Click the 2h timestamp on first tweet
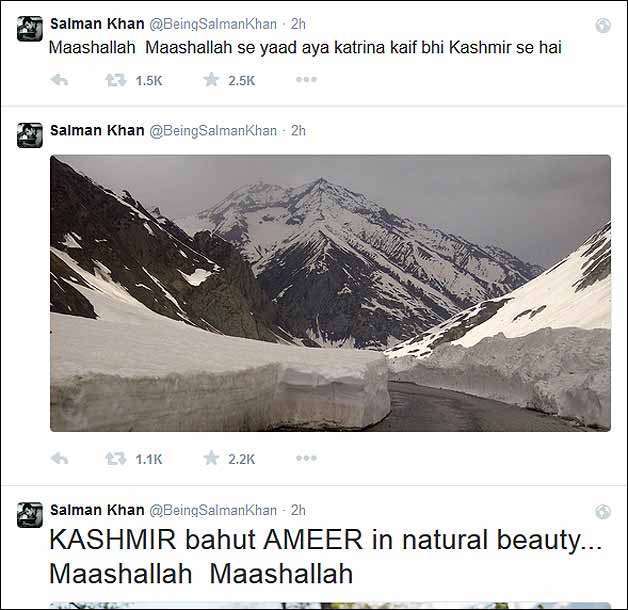 (x=298, y=24)
